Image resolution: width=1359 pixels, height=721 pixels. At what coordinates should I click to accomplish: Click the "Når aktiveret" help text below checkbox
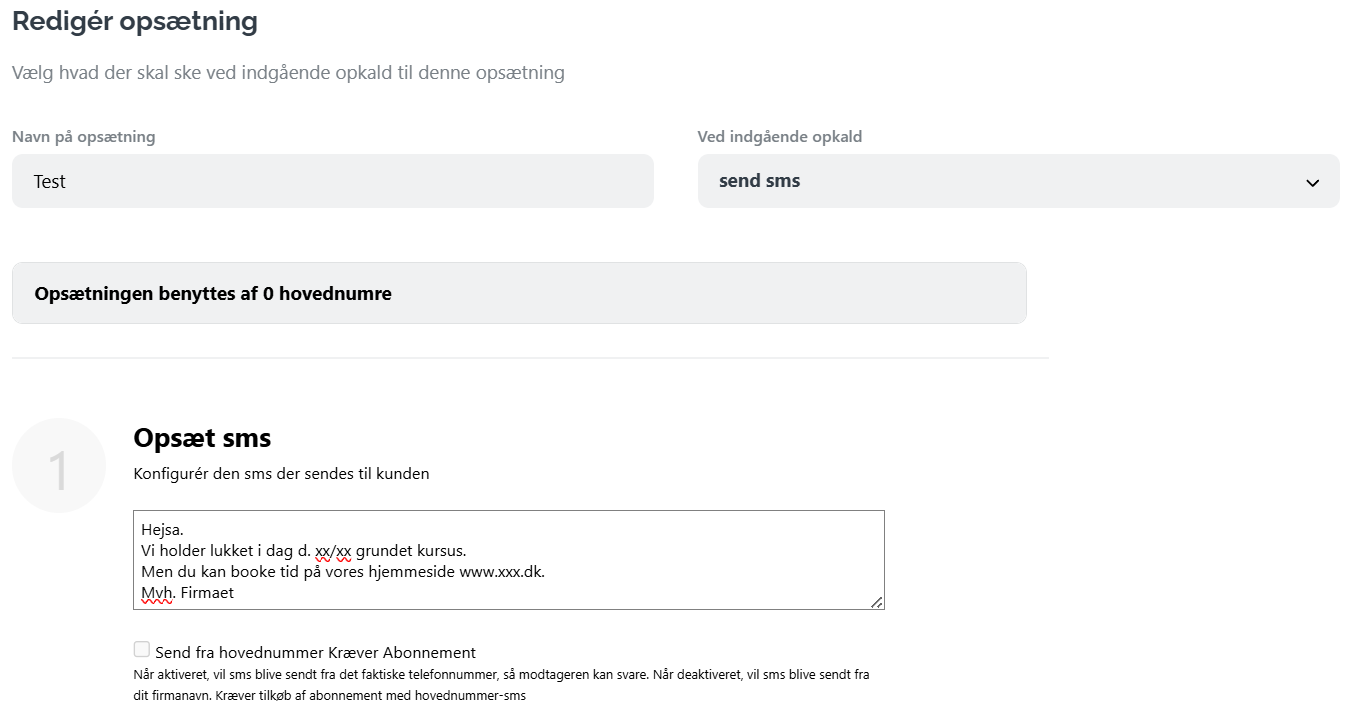pos(500,684)
